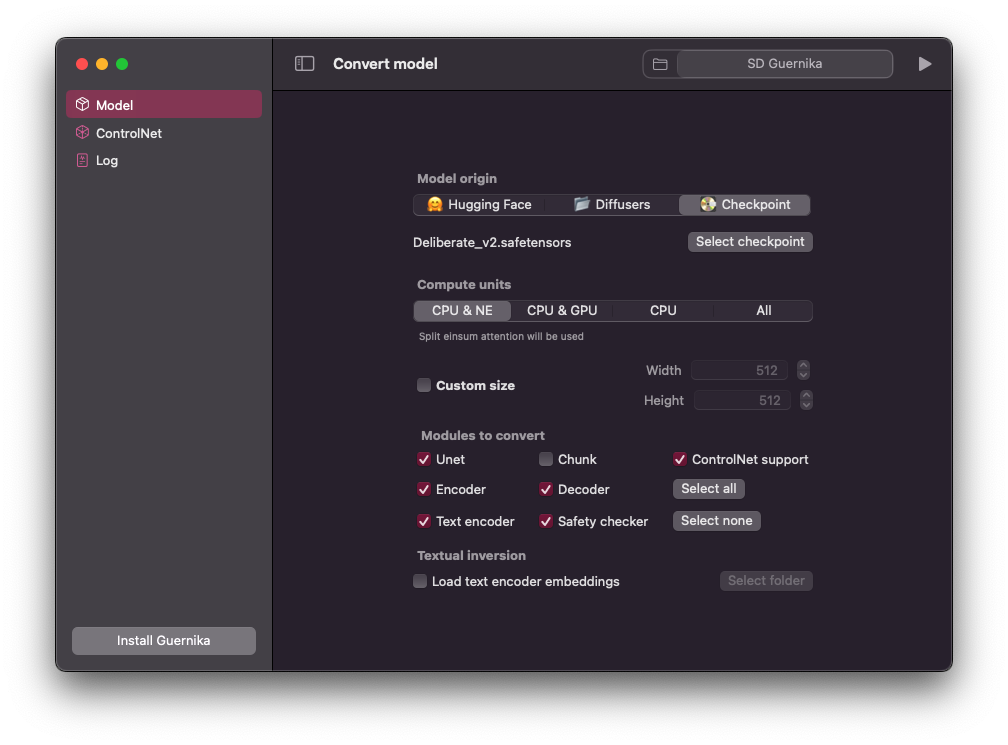Decrement the Height value stepper
Viewport: 1008px width, 745px height.
point(806,404)
